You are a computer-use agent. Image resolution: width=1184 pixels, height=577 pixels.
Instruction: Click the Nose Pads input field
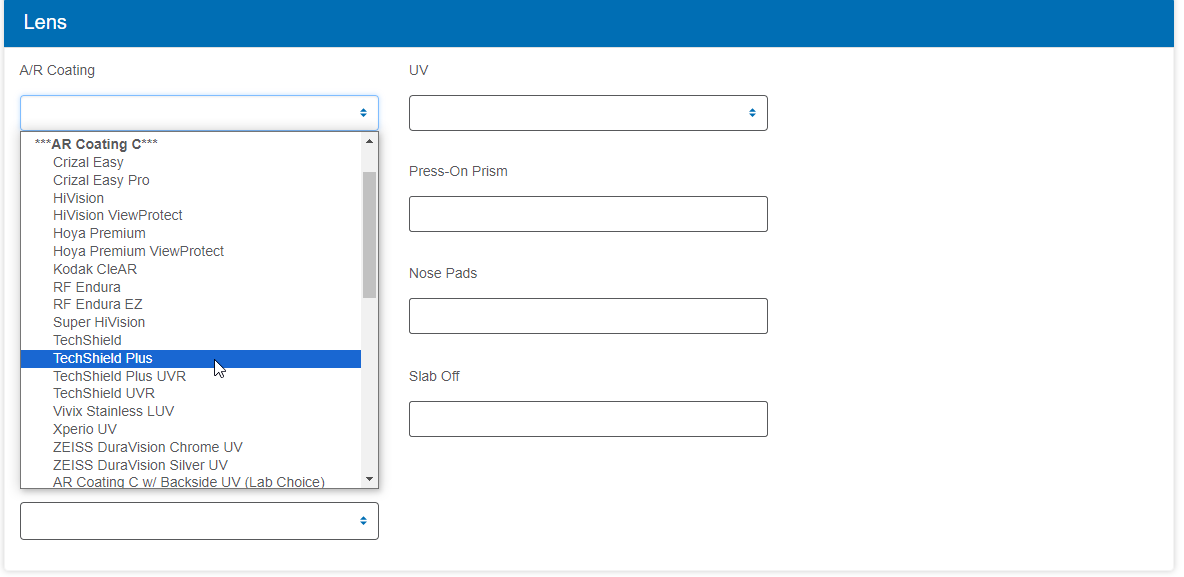coord(588,316)
